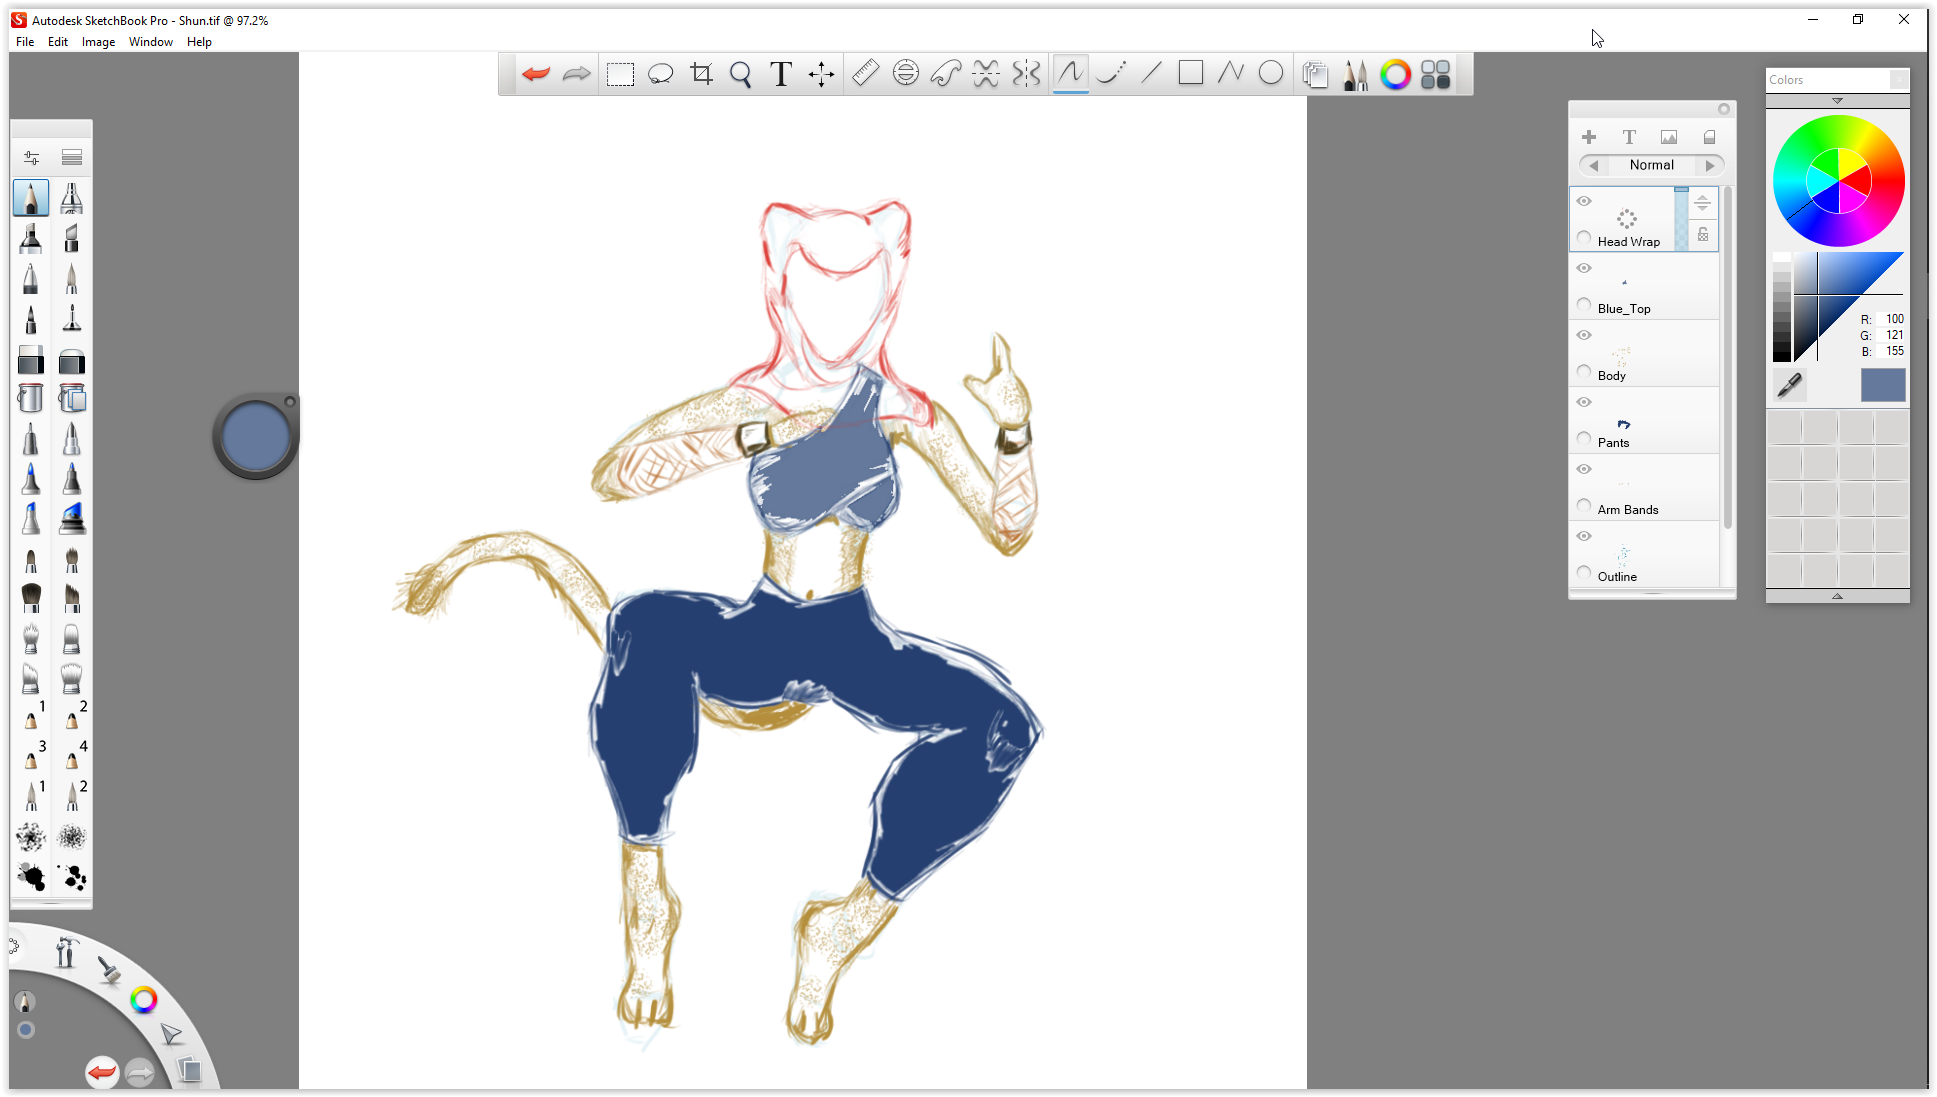
Task: Click the Zoom magnifier tool
Action: (741, 74)
